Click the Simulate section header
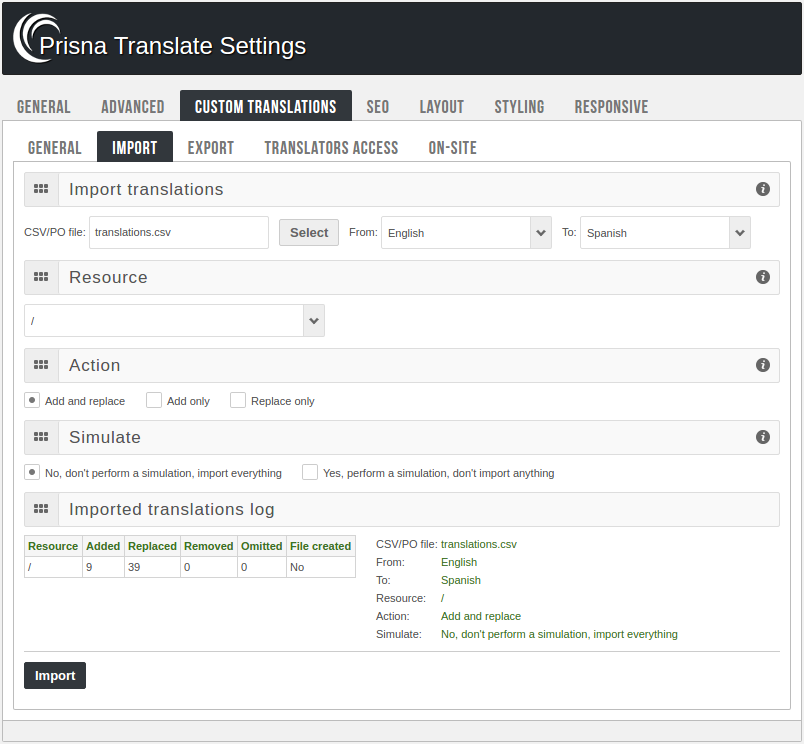This screenshot has height=744, width=804. 402,437
